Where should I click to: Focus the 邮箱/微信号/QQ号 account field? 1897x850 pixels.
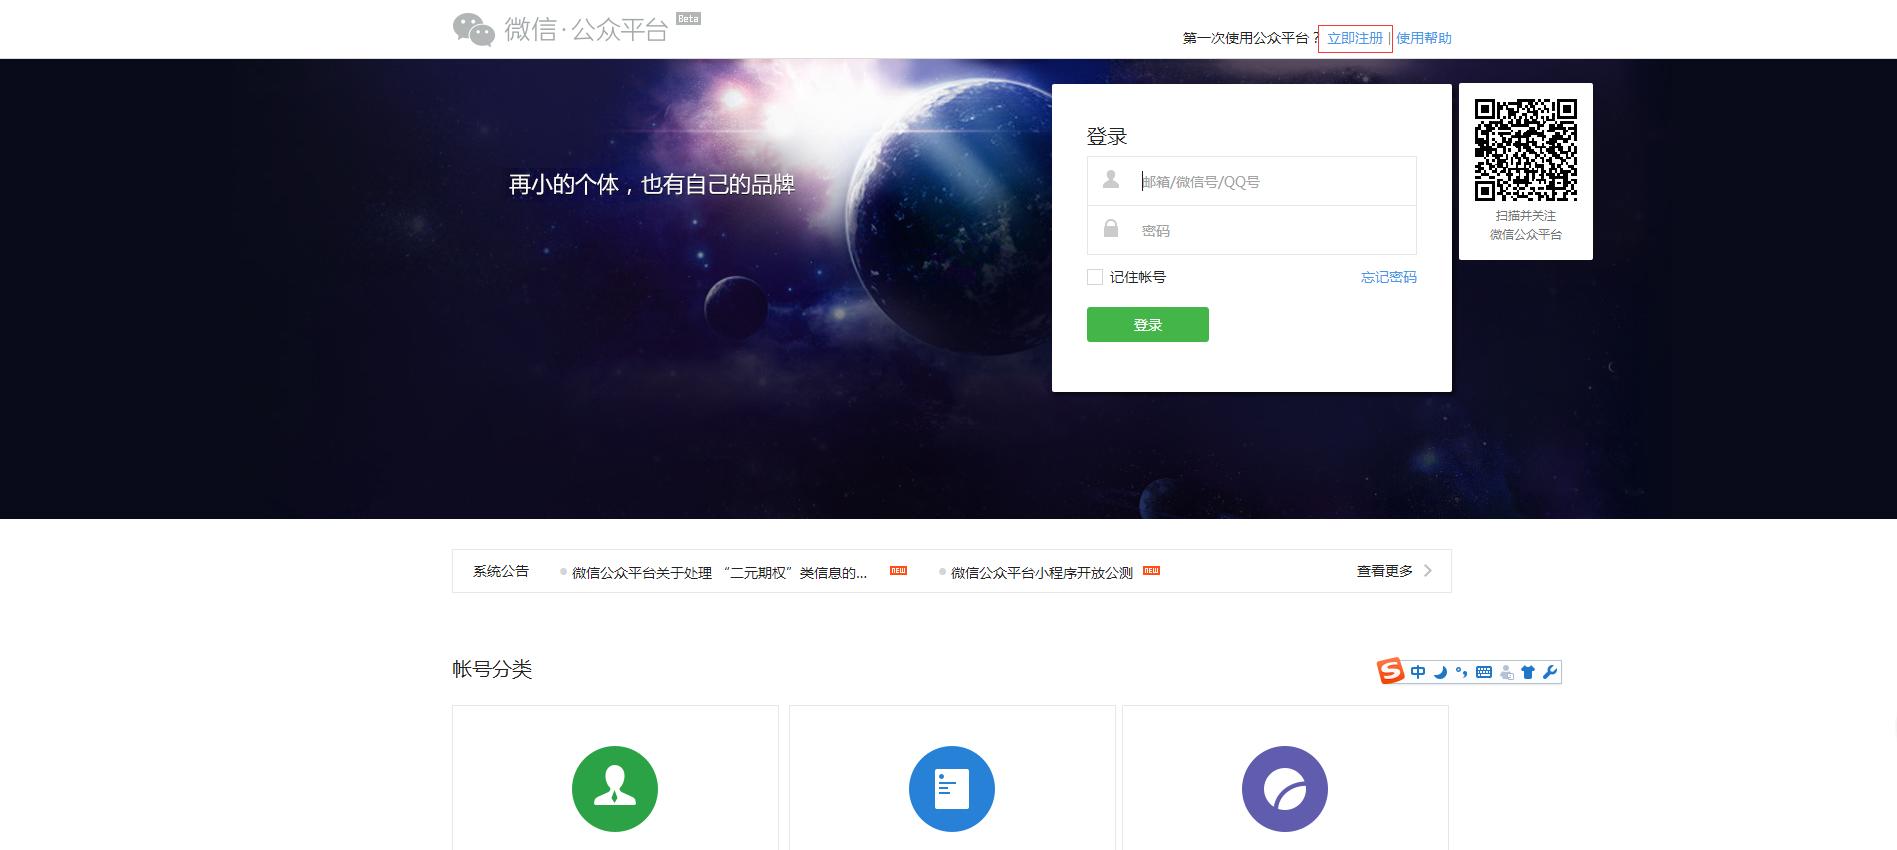point(1251,181)
